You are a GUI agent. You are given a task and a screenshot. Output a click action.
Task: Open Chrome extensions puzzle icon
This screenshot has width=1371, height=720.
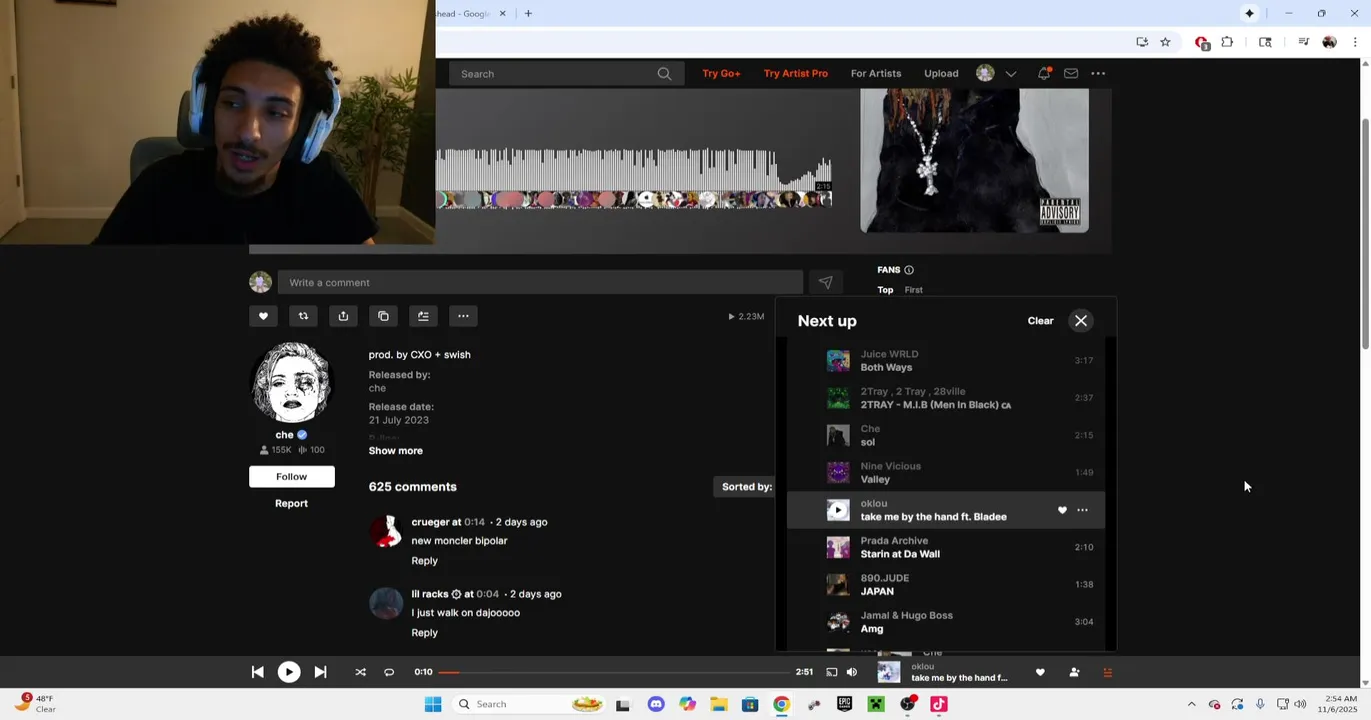tap(1227, 42)
